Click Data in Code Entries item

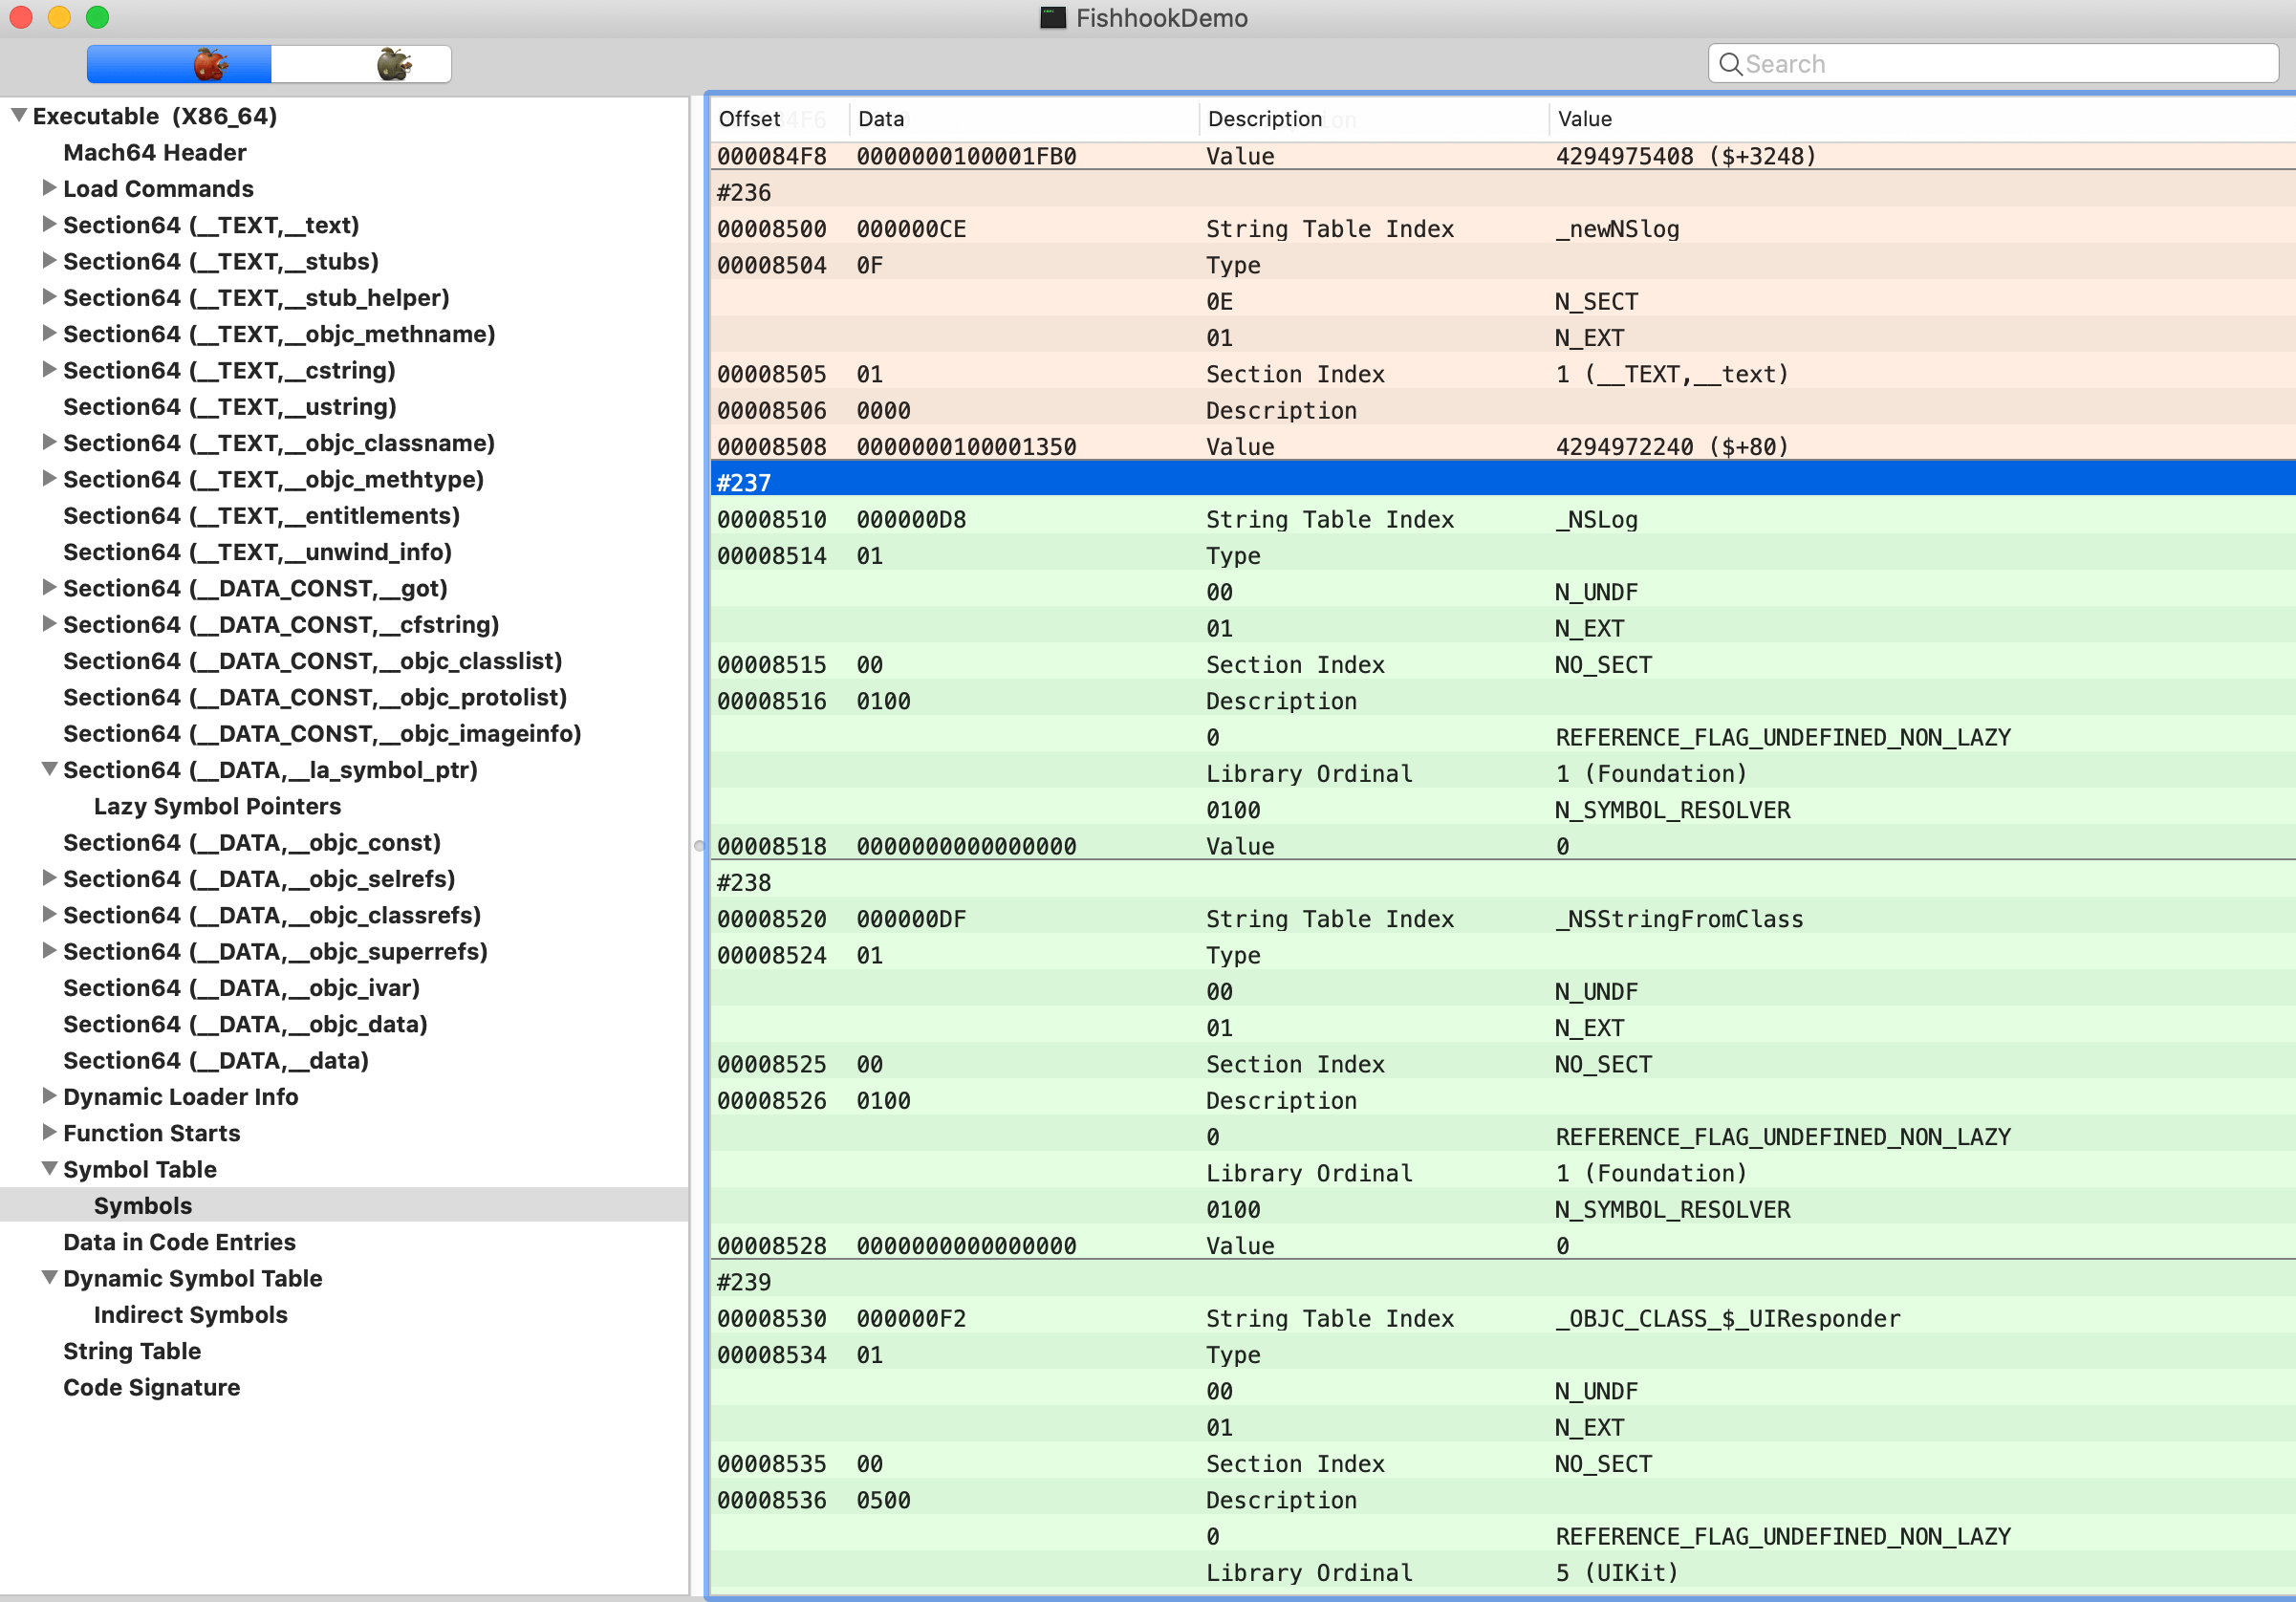tap(182, 1243)
